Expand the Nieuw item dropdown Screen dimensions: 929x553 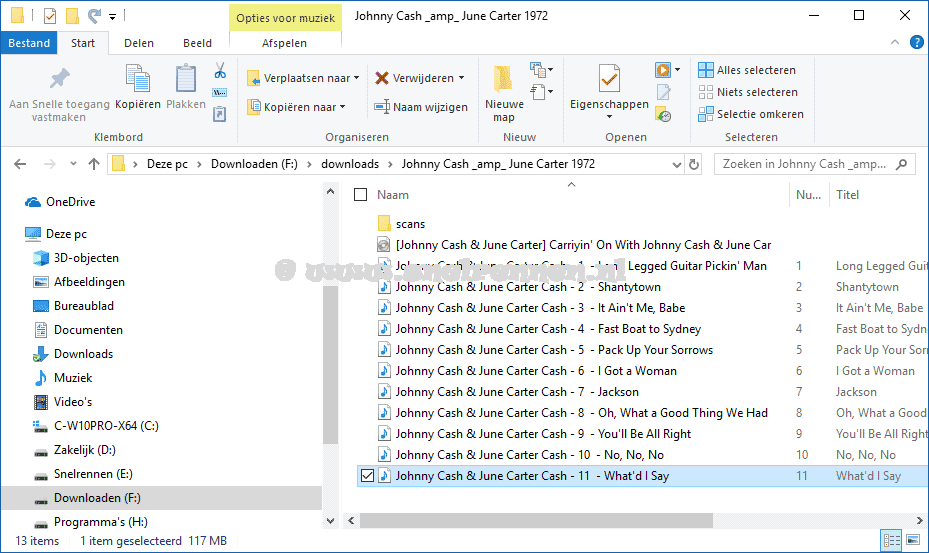pyautogui.click(x=542, y=70)
